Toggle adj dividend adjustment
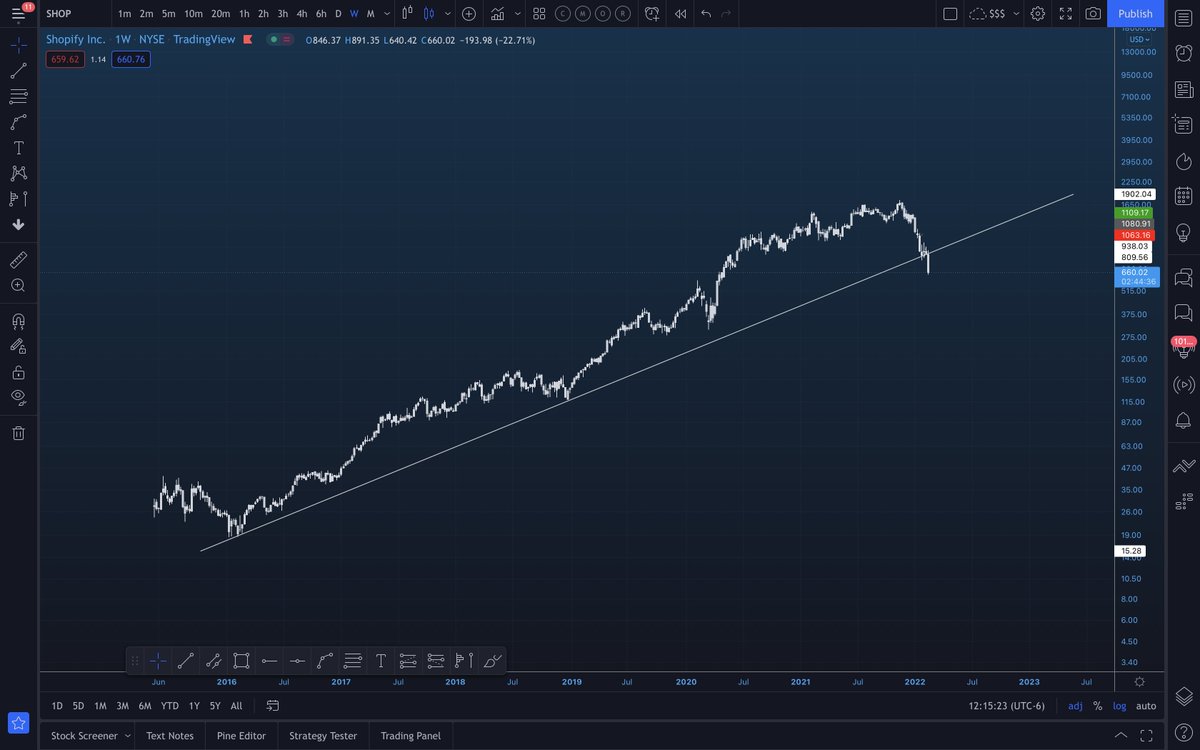 coord(1075,706)
